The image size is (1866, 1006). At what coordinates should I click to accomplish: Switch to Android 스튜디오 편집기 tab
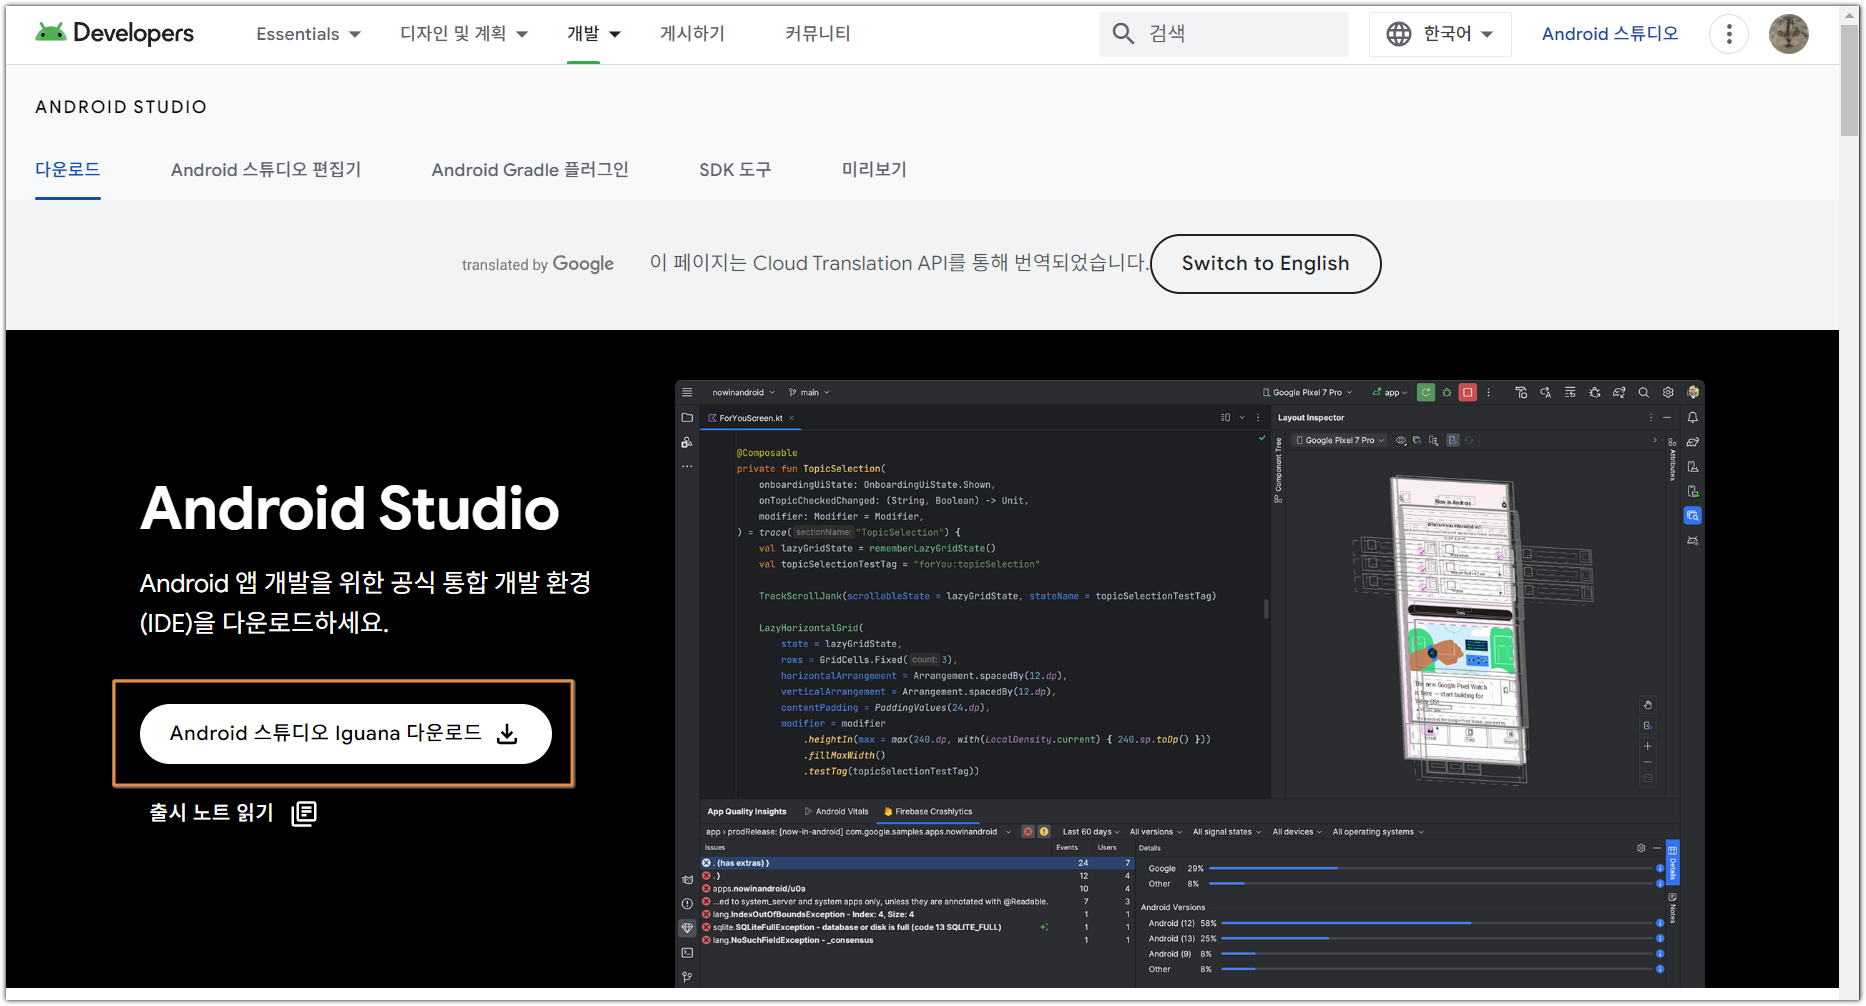coord(266,170)
